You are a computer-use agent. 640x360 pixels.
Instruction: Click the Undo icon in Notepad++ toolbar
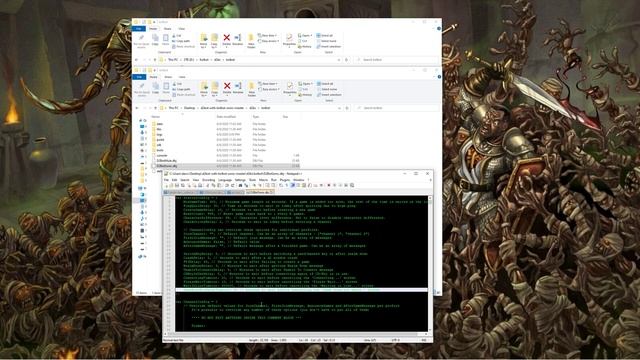coord(227,185)
